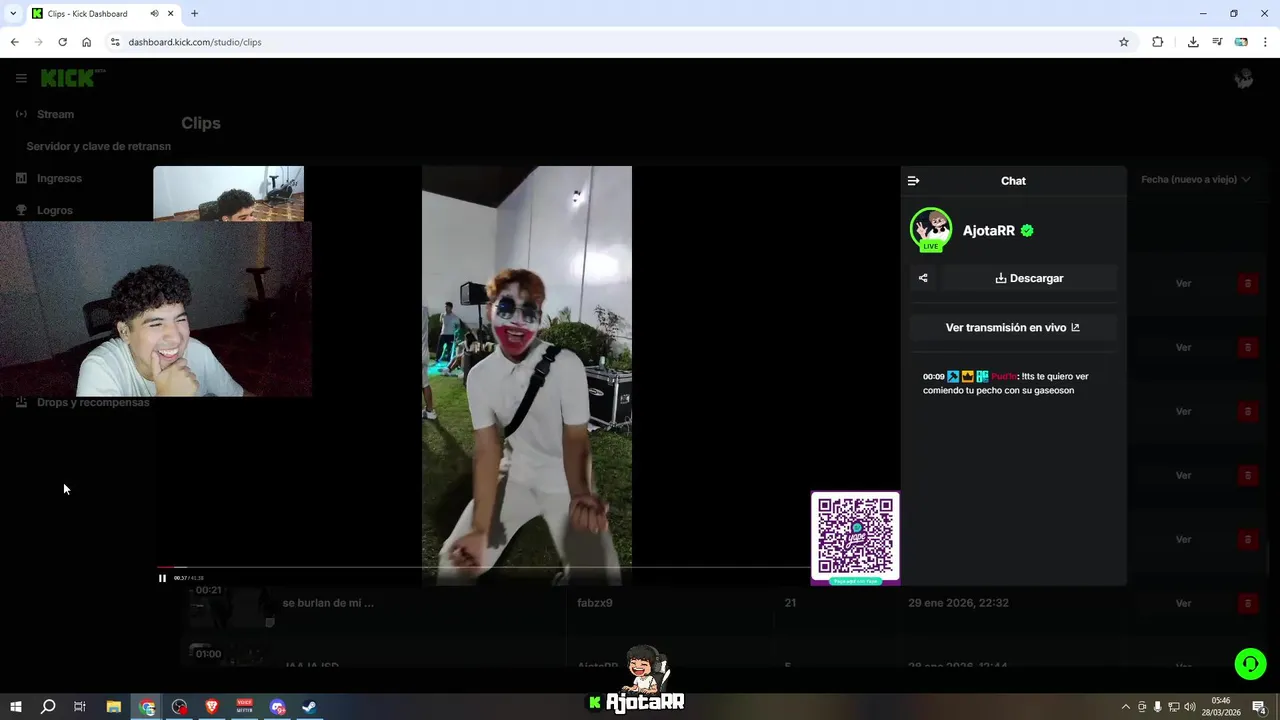Click the verified badge next to AjotaRR
Viewport: 1280px width, 720px height.
(x=1027, y=230)
